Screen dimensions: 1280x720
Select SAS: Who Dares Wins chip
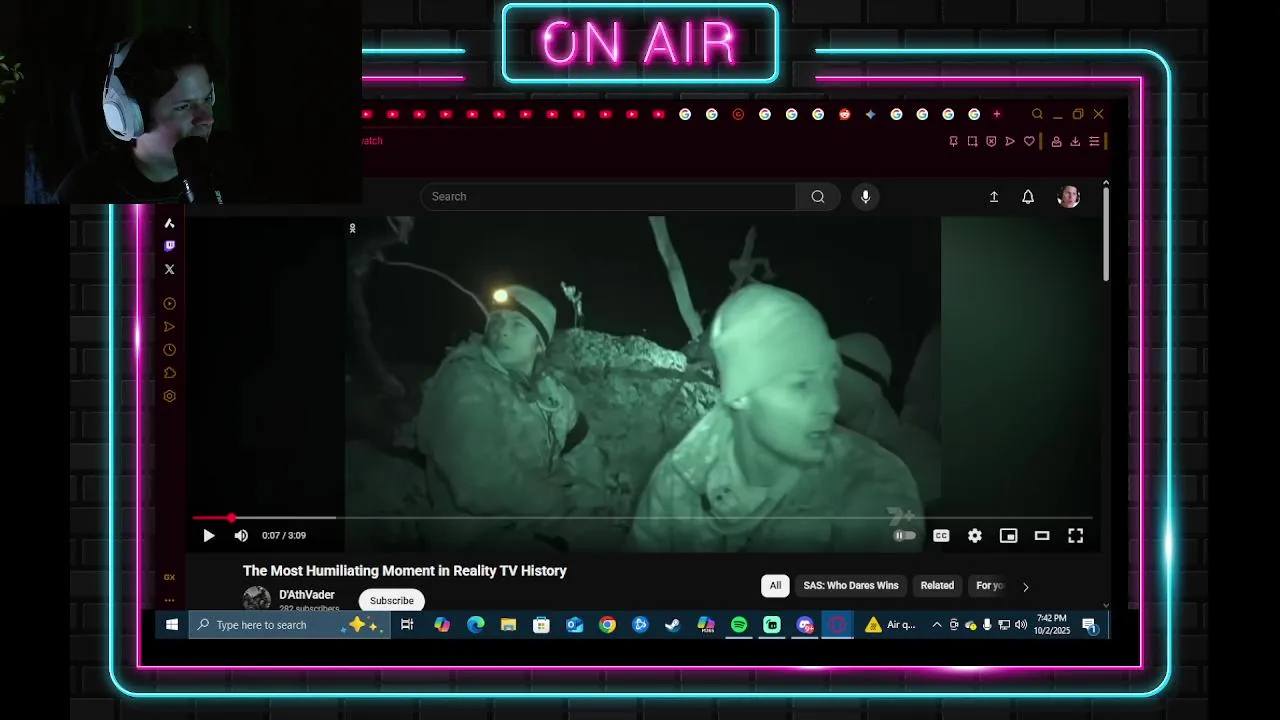pos(851,586)
